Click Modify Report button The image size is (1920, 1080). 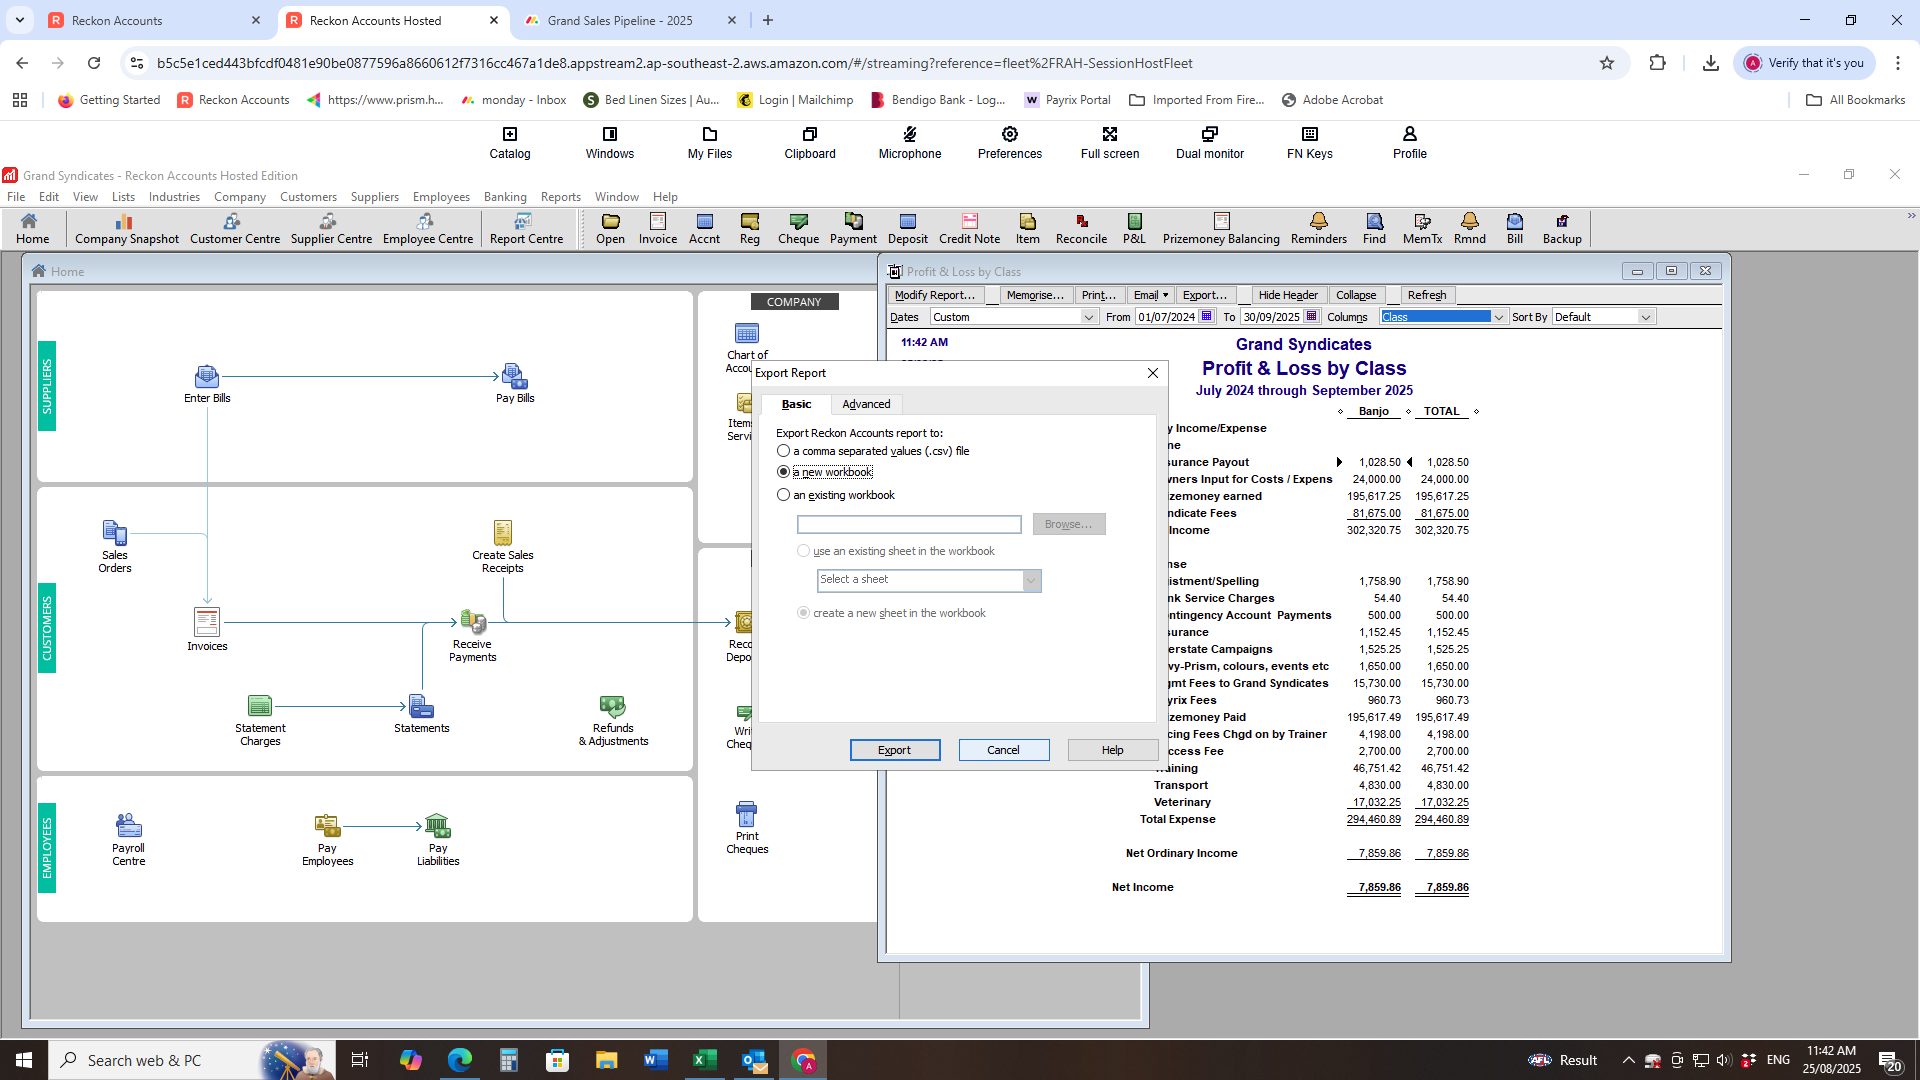click(935, 295)
